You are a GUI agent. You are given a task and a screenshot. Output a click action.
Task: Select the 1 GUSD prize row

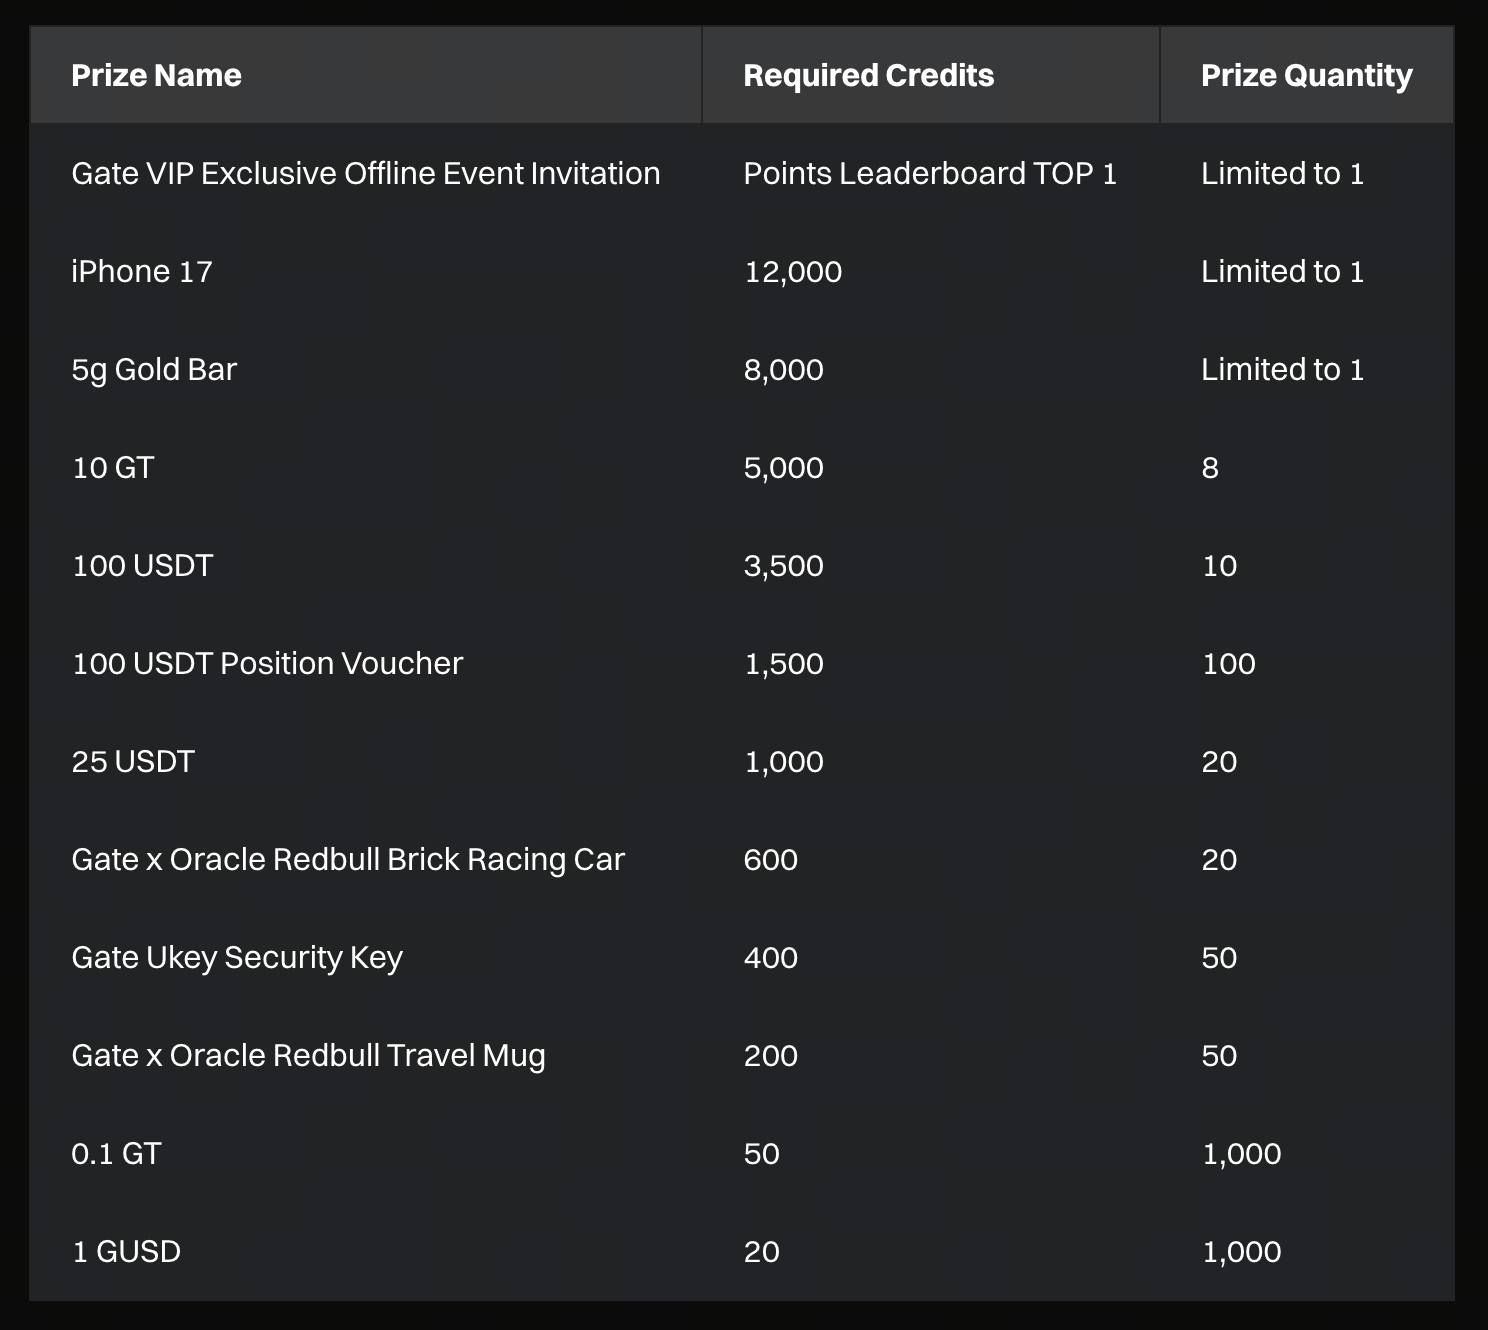click(x=126, y=1252)
